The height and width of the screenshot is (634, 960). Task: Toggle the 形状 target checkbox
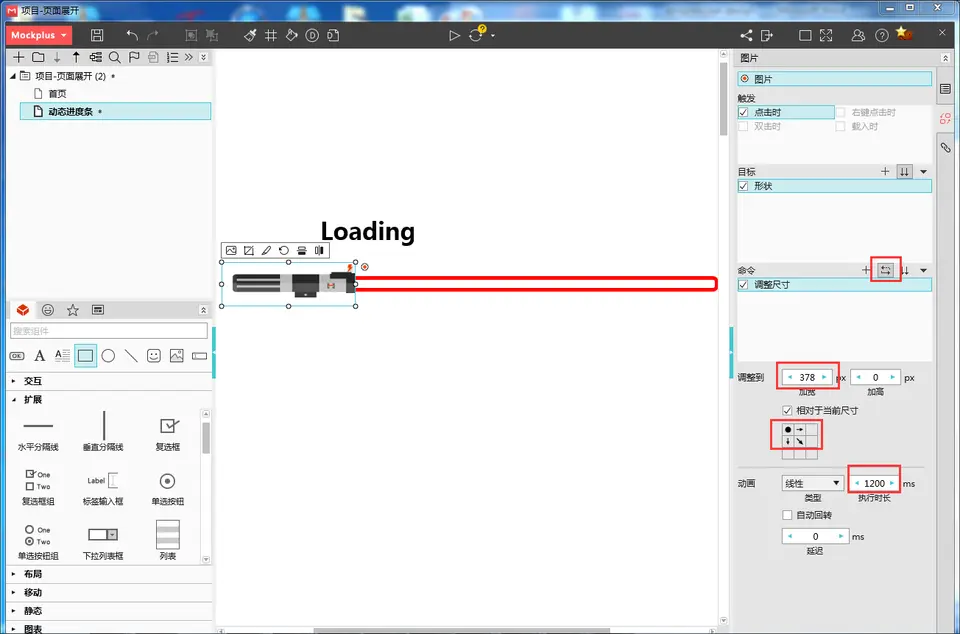pos(743,186)
